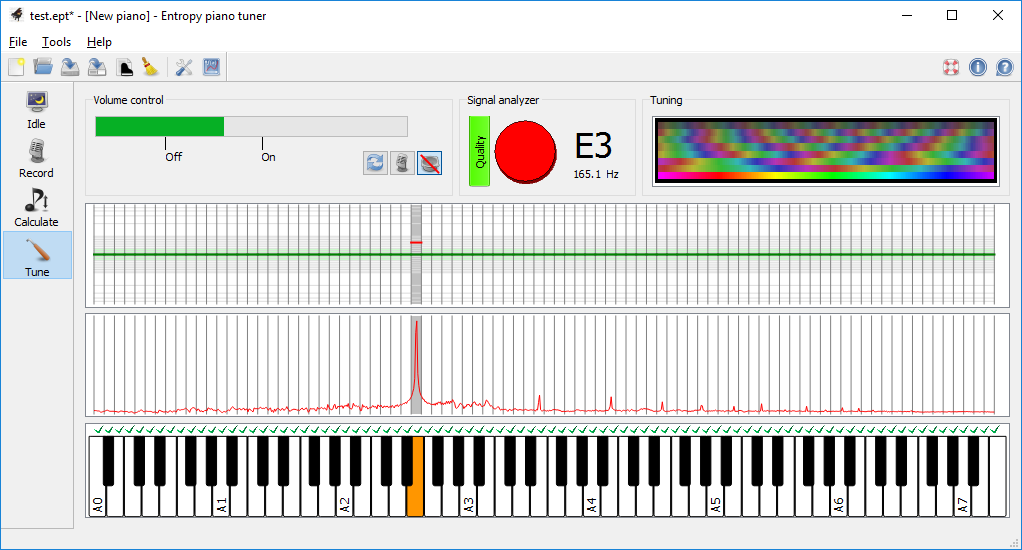Show About info icon
The height and width of the screenshot is (550, 1022).
coord(978,67)
